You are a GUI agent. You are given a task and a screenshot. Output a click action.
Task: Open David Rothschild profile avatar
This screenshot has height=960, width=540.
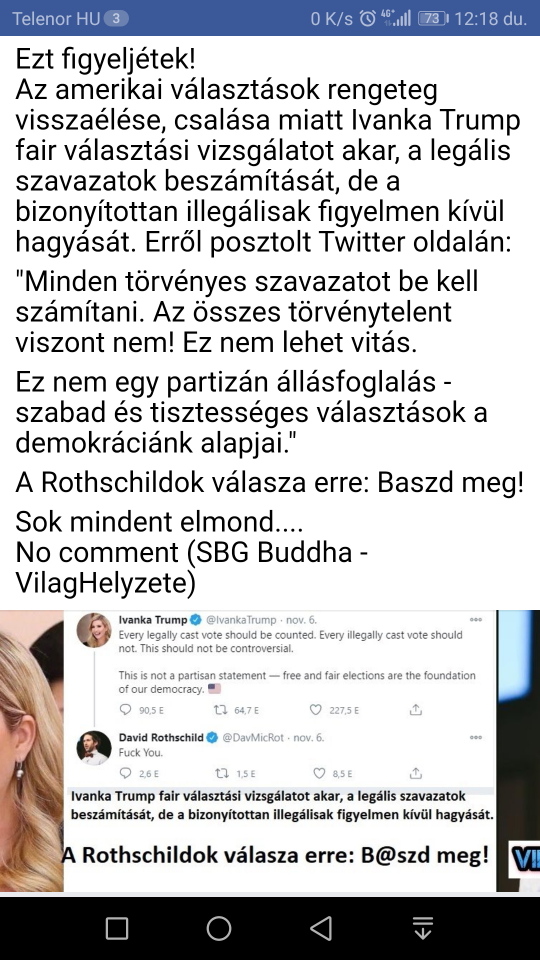[x=94, y=748]
